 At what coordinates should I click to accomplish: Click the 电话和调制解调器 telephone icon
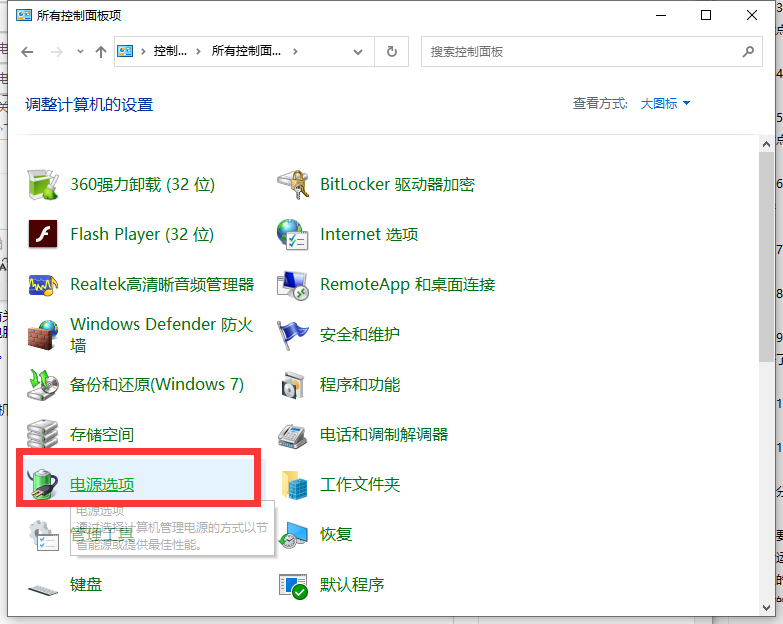click(293, 436)
